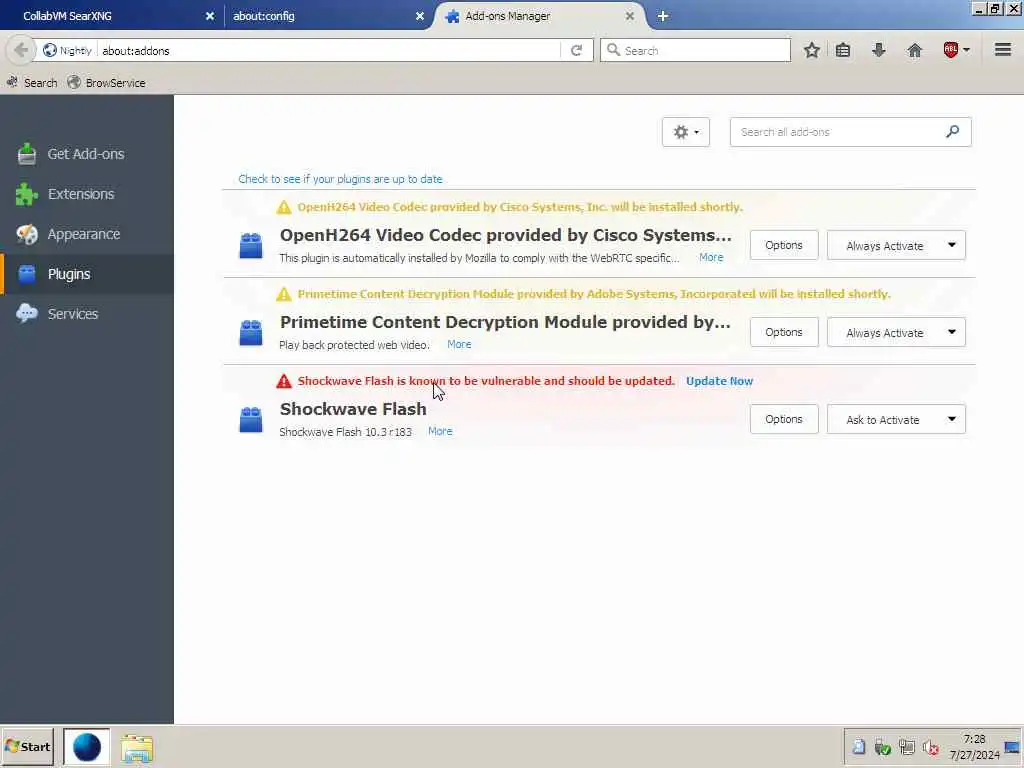This screenshot has height=768, width=1024.
Task: Click the Shockwave Flash plugin brick icon
Action: tap(251, 419)
